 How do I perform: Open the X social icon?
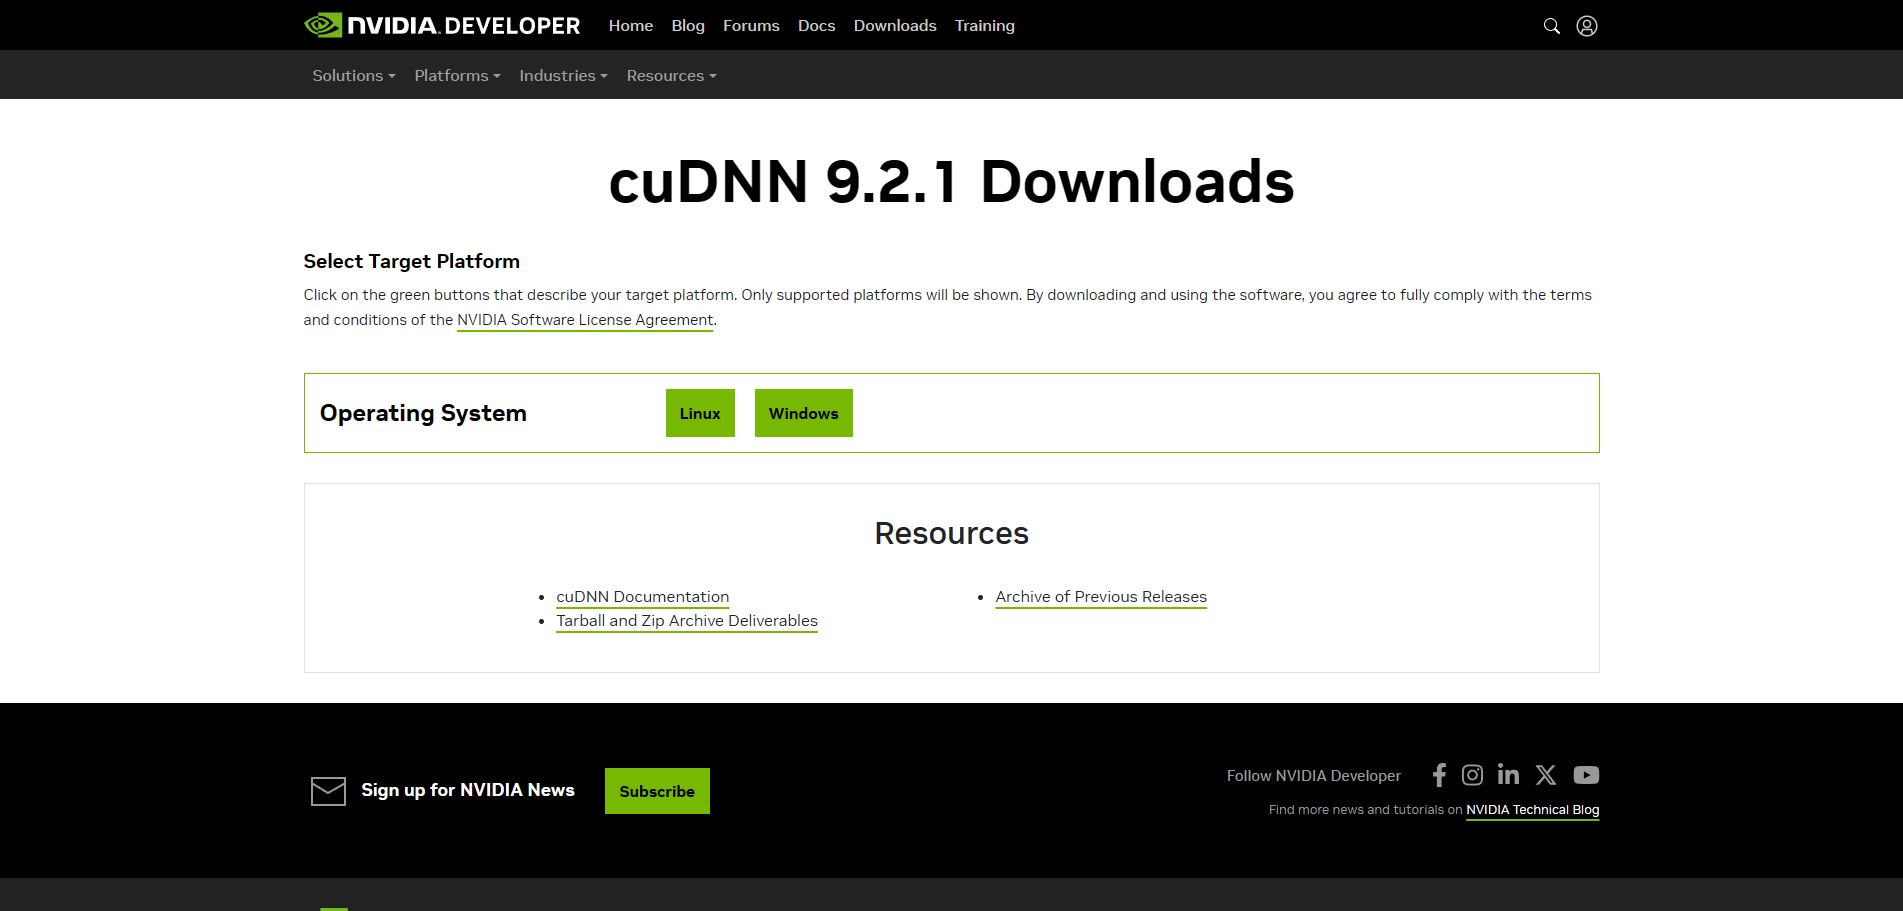pyautogui.click(x=1546, y=775)
